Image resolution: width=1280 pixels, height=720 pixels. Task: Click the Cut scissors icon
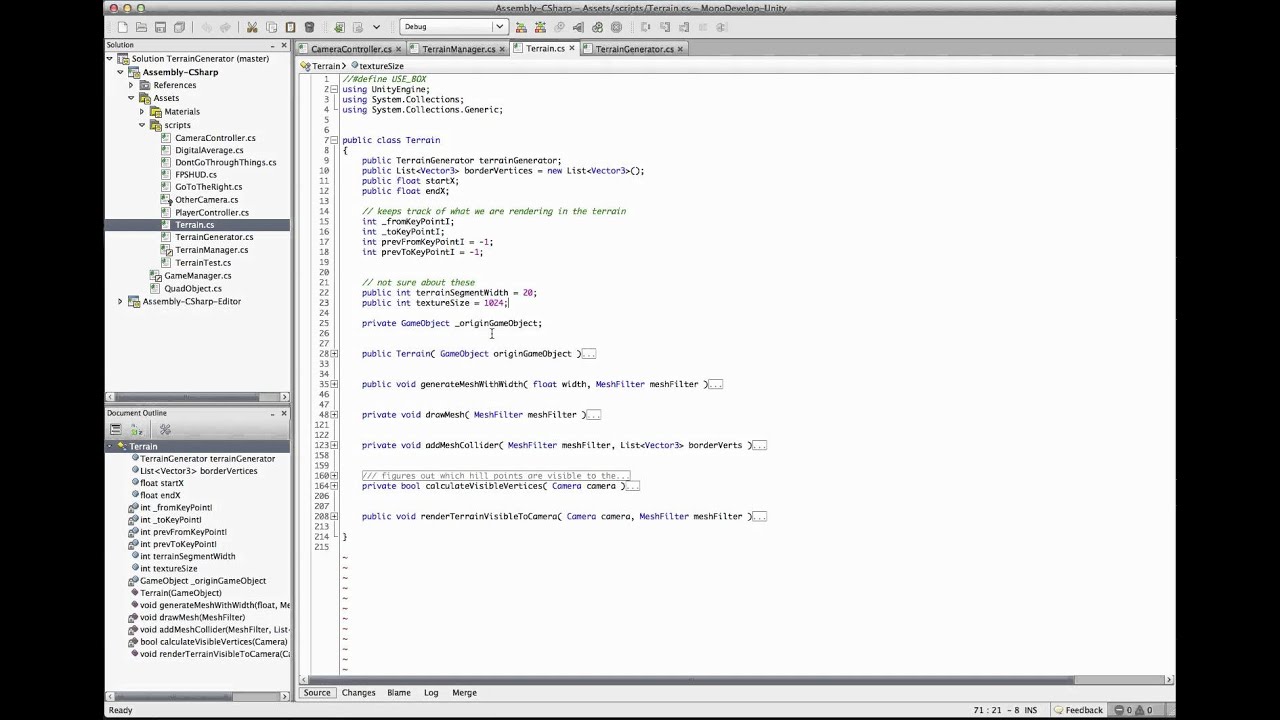(252, 27)
